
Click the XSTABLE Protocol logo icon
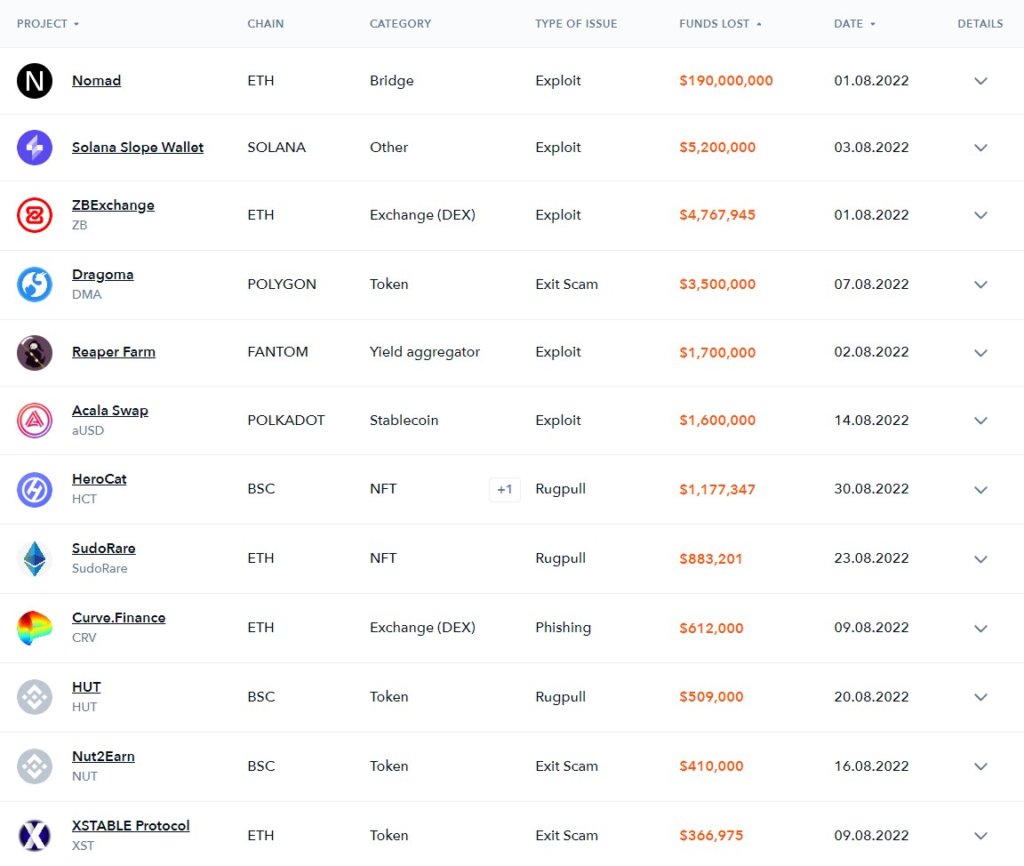[34, 835]
